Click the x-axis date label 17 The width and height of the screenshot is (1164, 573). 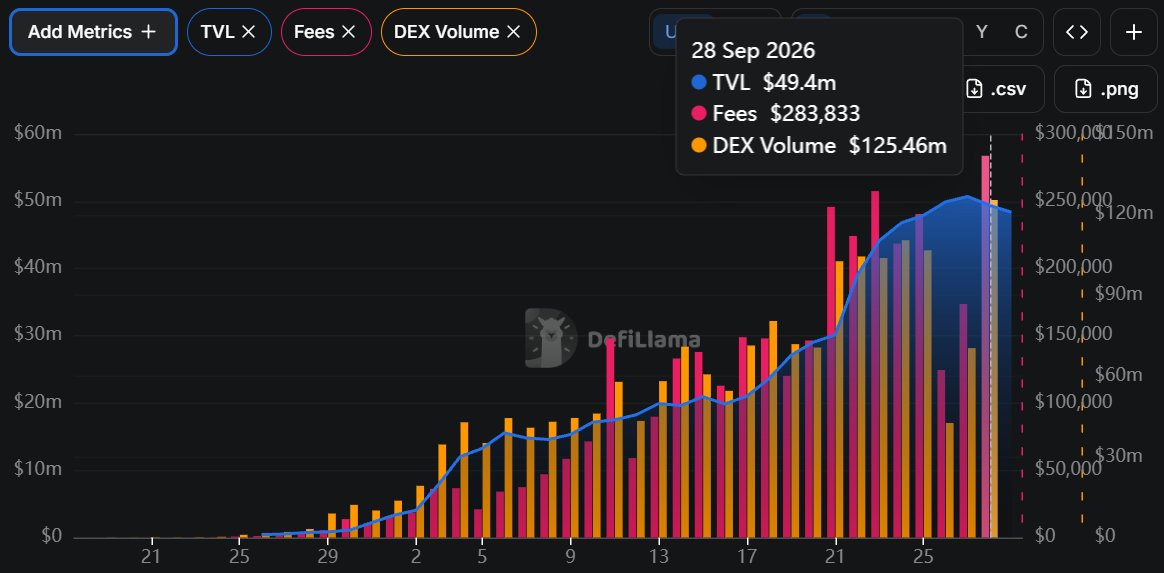pyautogui.click(x=747, y=556)
